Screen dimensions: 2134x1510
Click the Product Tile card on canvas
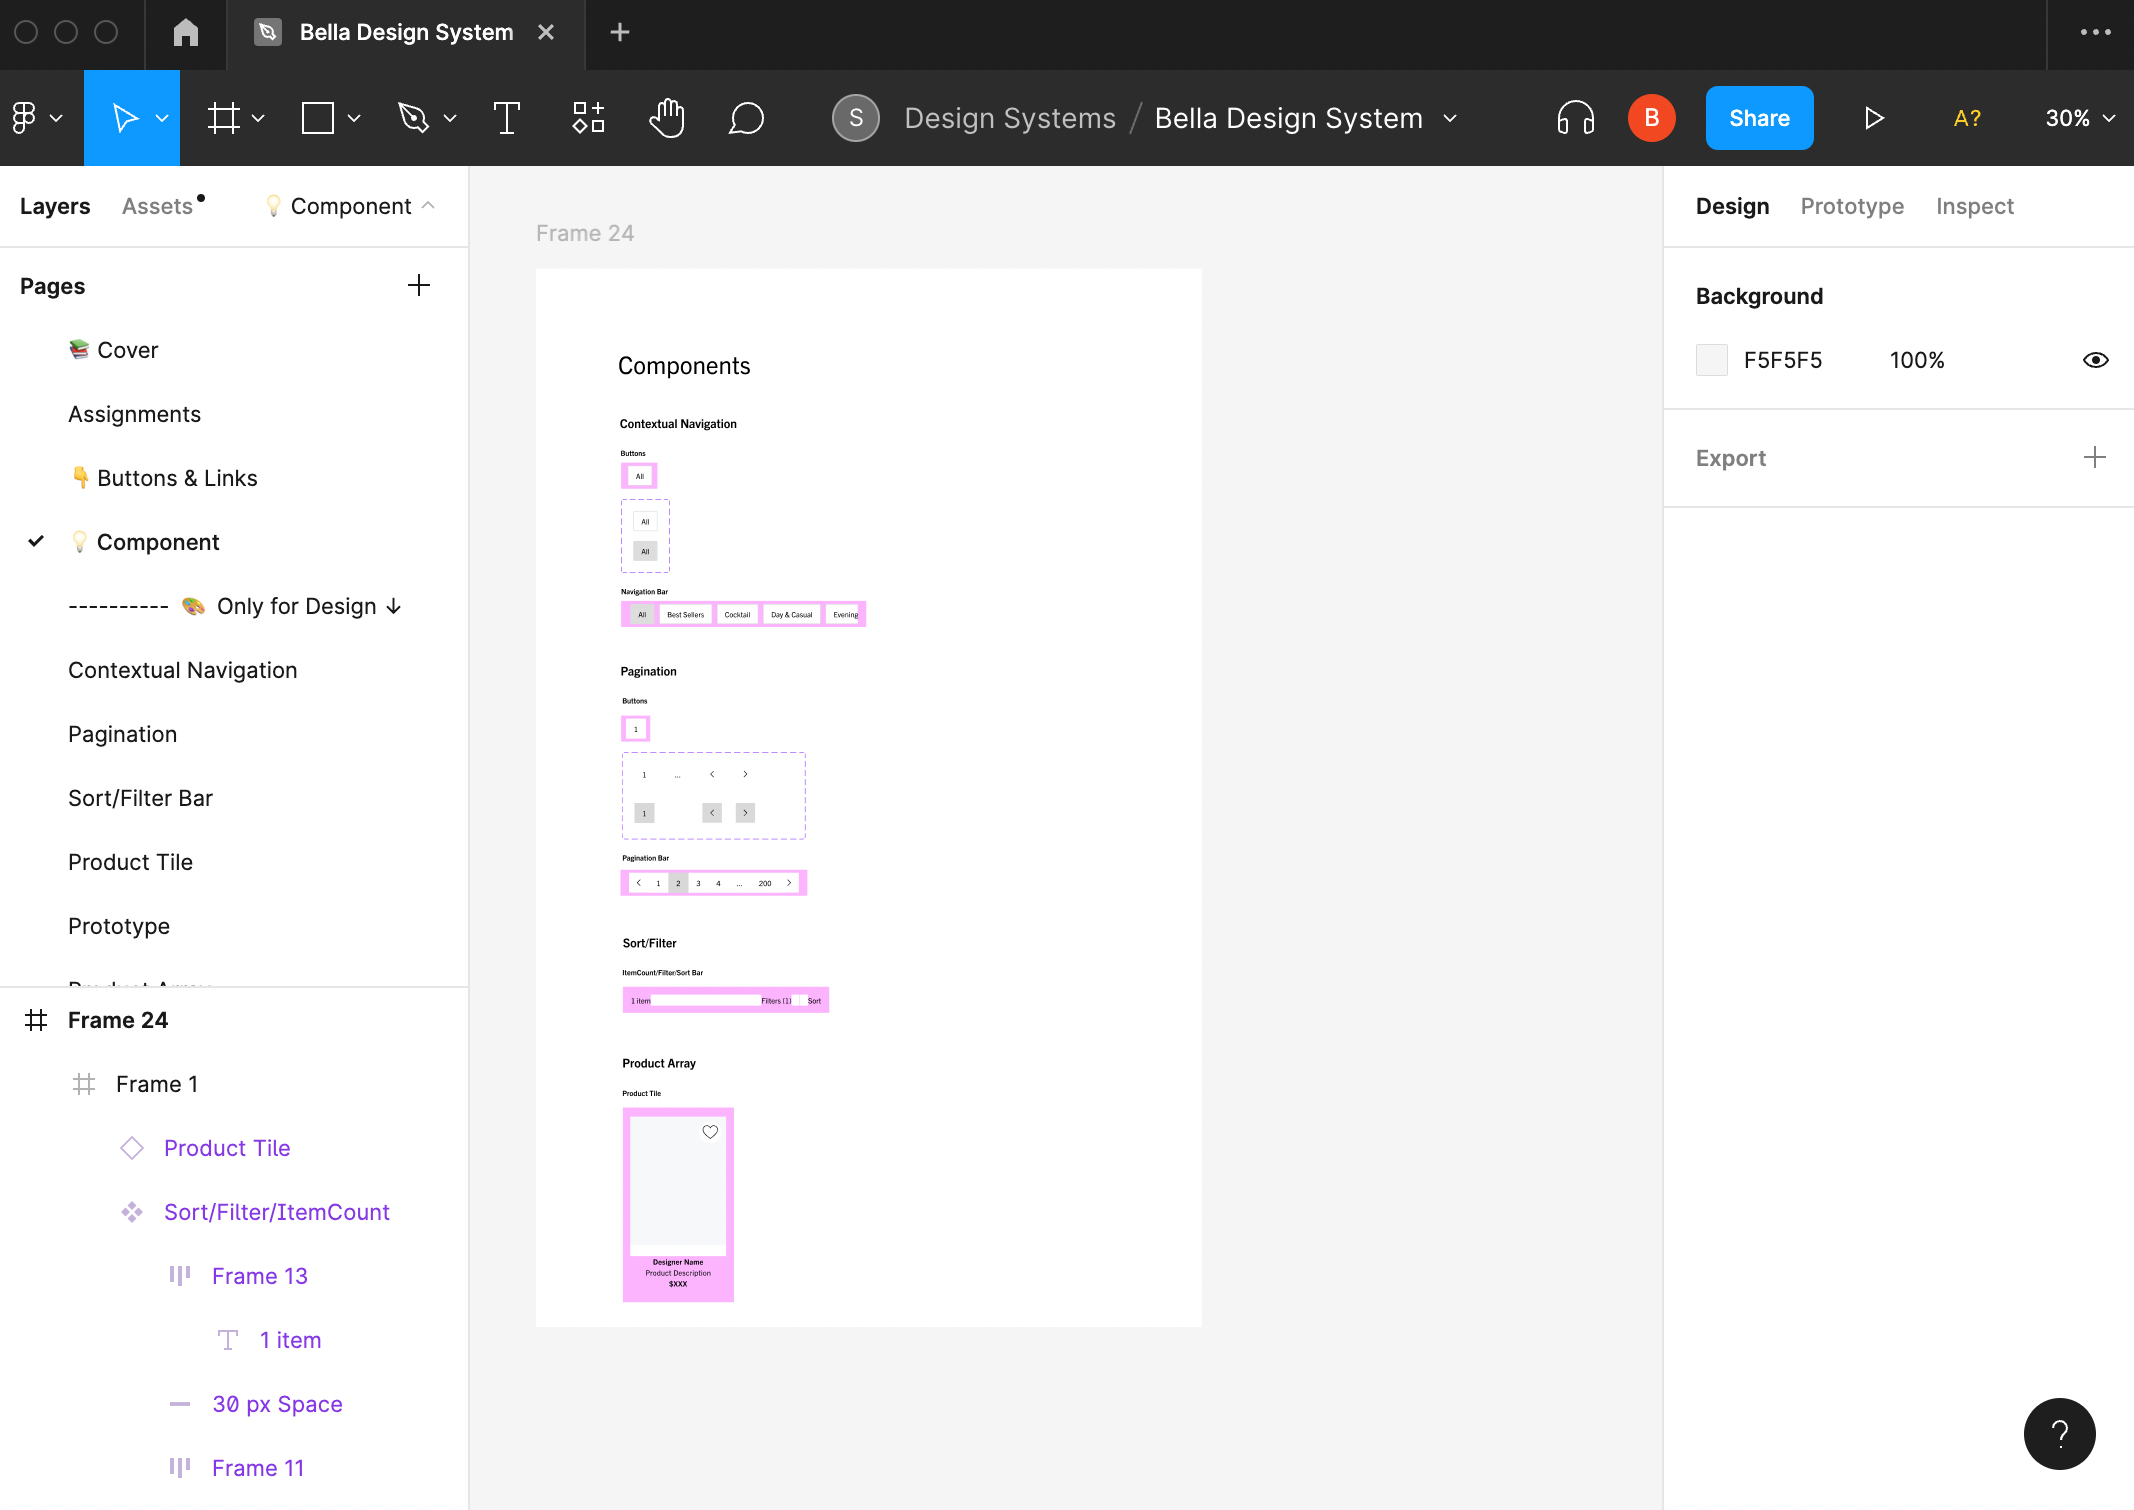point(678,1204)
